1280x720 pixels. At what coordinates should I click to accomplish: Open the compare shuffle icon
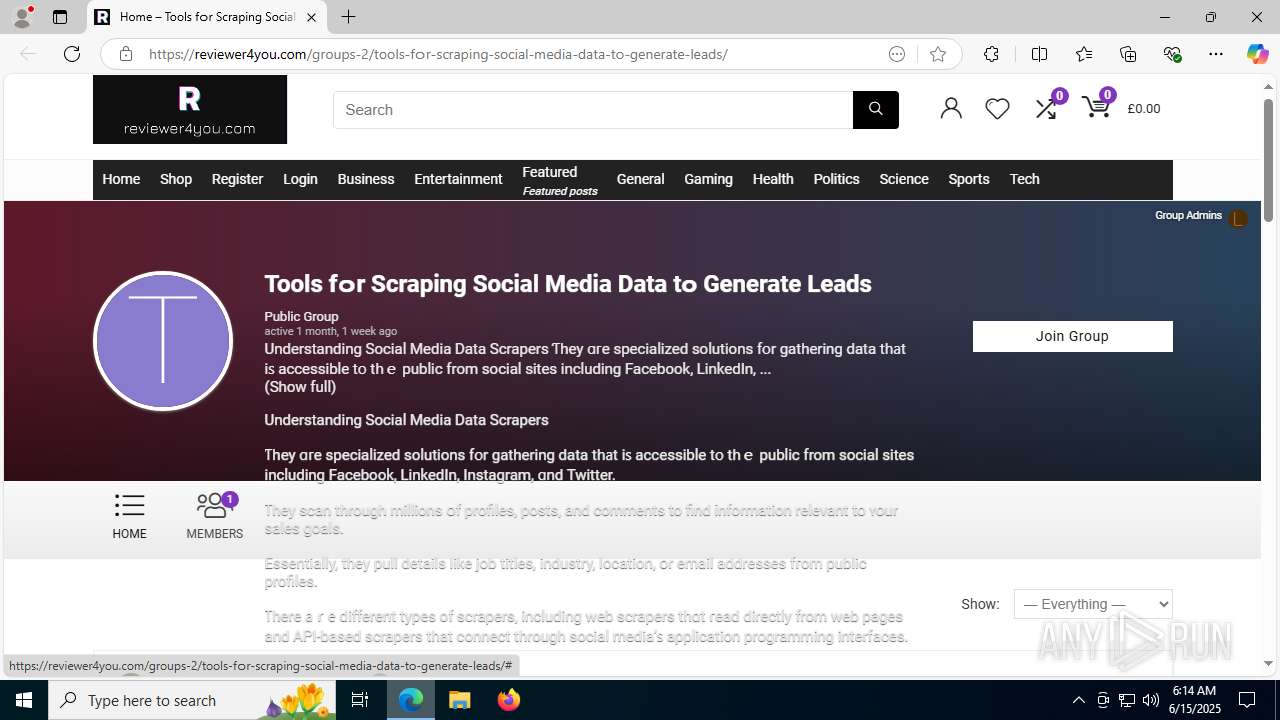point(1046,109)
